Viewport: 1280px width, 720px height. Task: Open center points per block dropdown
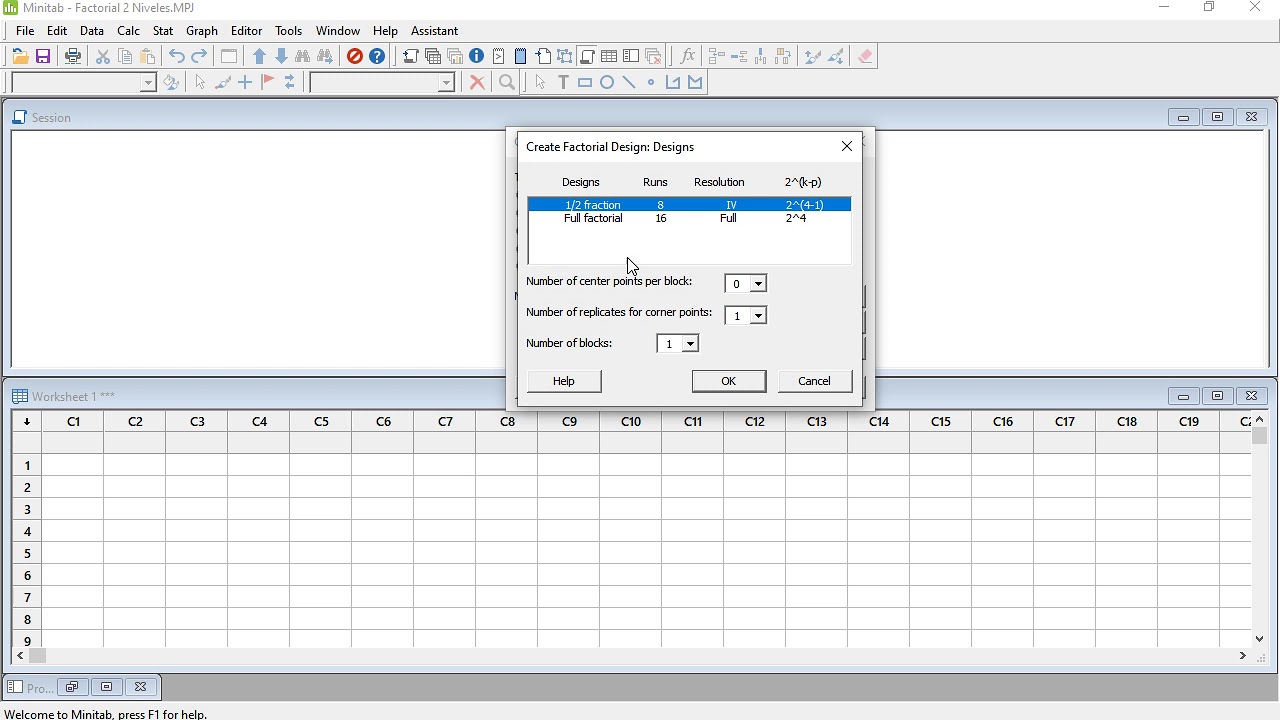click(759, 285)
